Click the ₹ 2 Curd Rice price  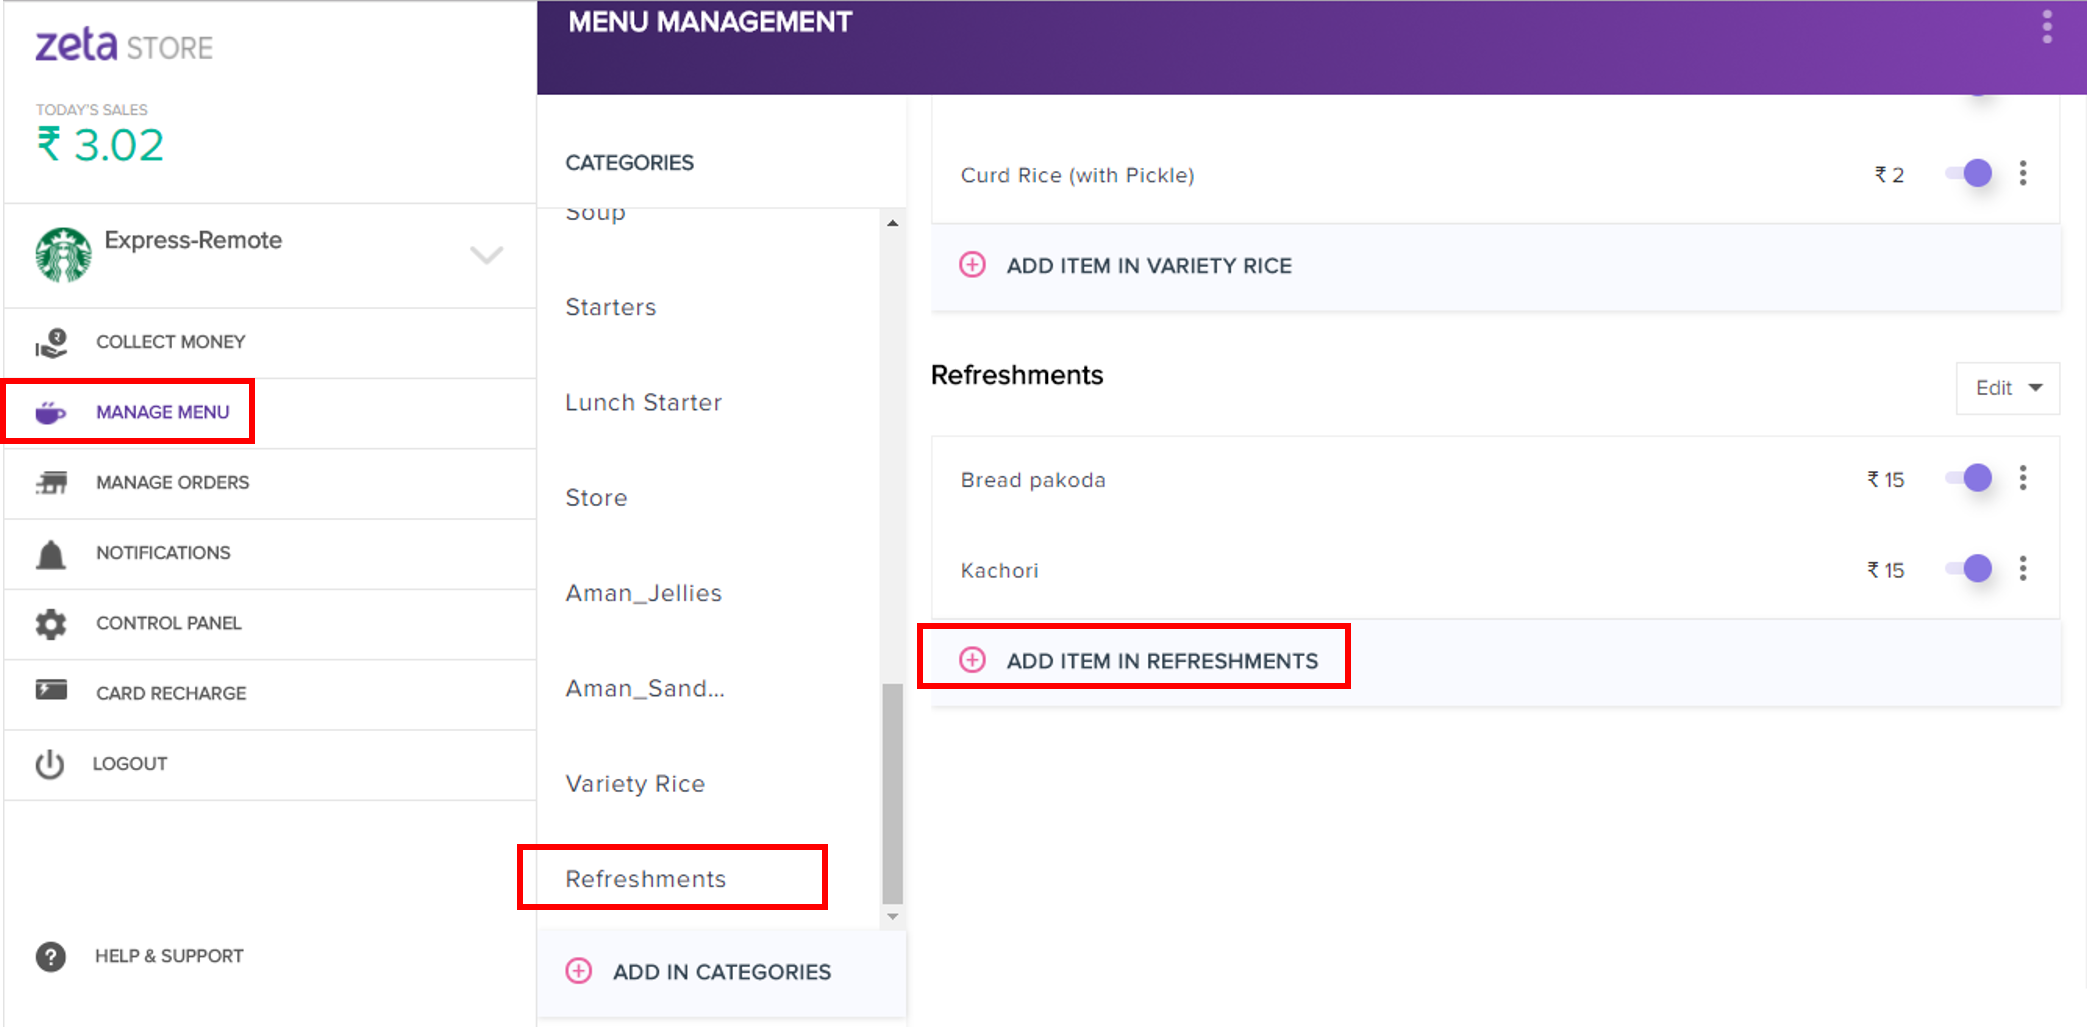[x=1889, y=175]
